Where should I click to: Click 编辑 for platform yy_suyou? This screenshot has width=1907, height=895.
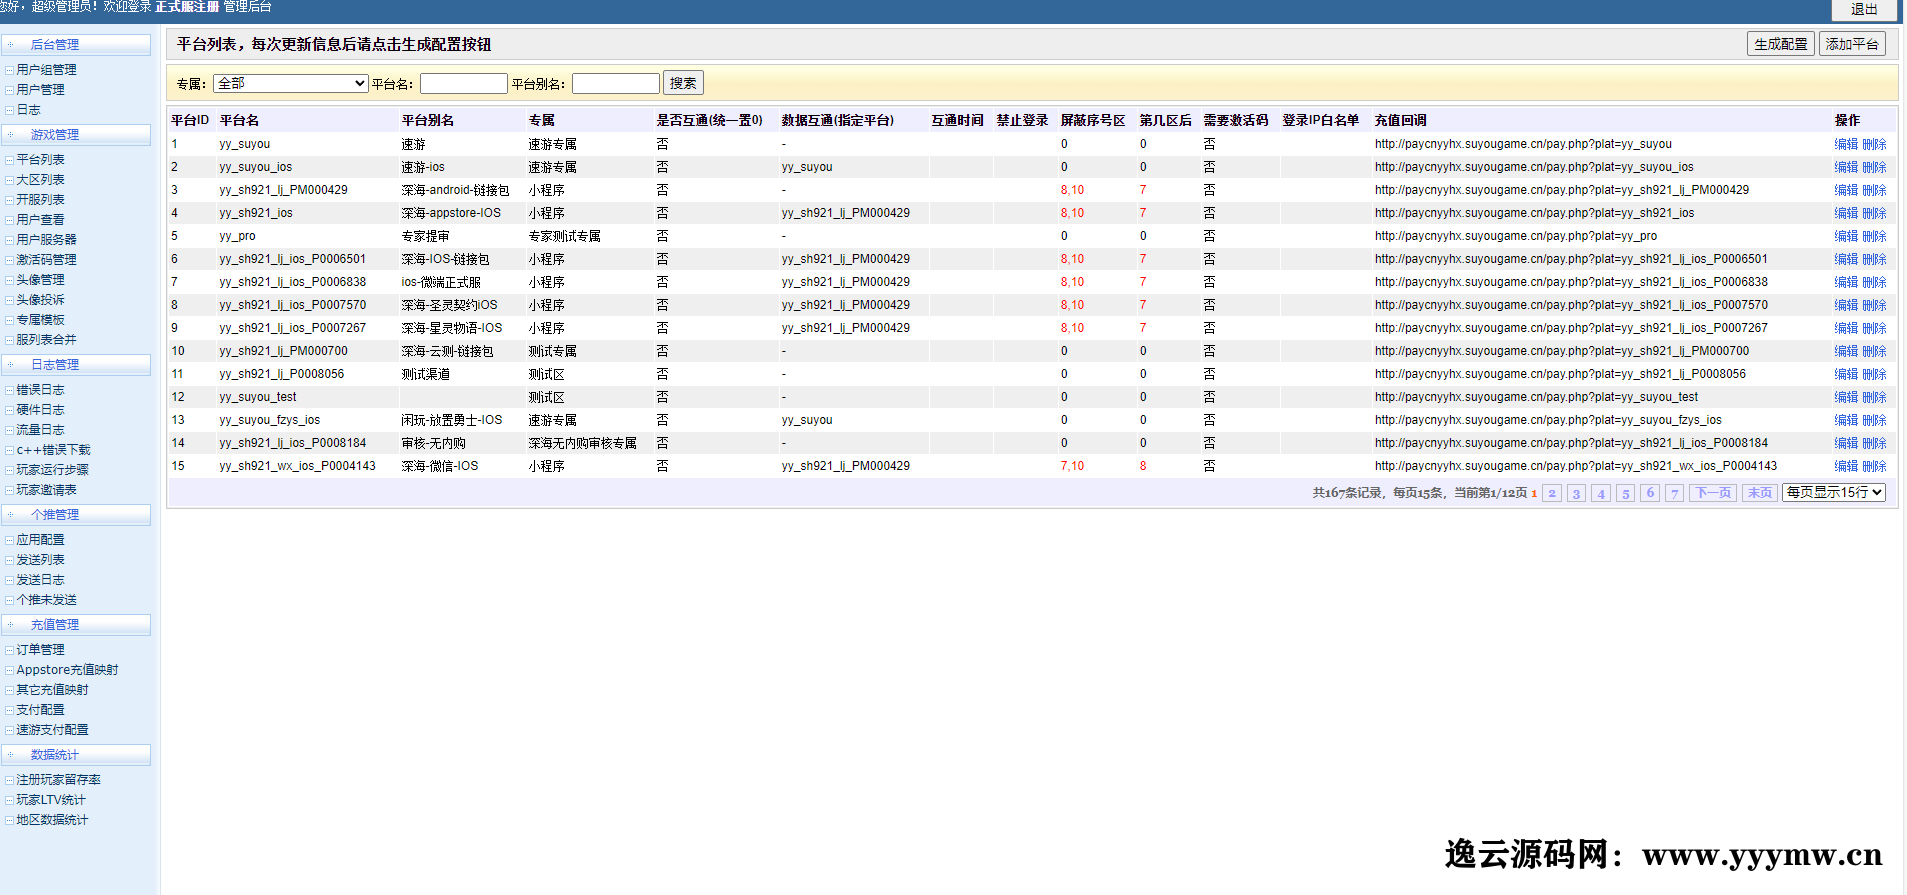coord(1846,144)
